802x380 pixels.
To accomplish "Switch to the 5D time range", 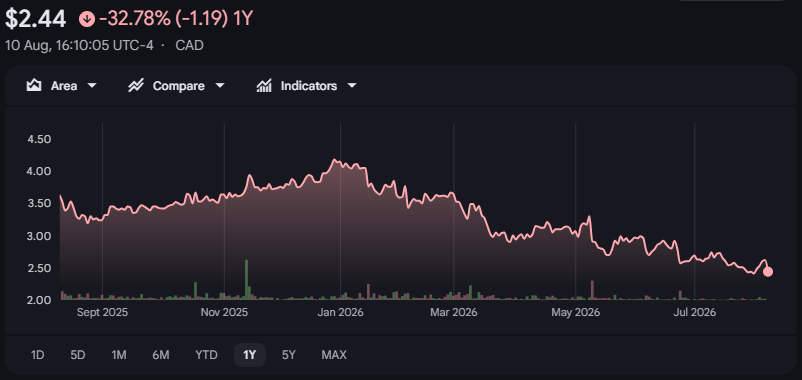I will pyautogui.click(x=78, y=354).
